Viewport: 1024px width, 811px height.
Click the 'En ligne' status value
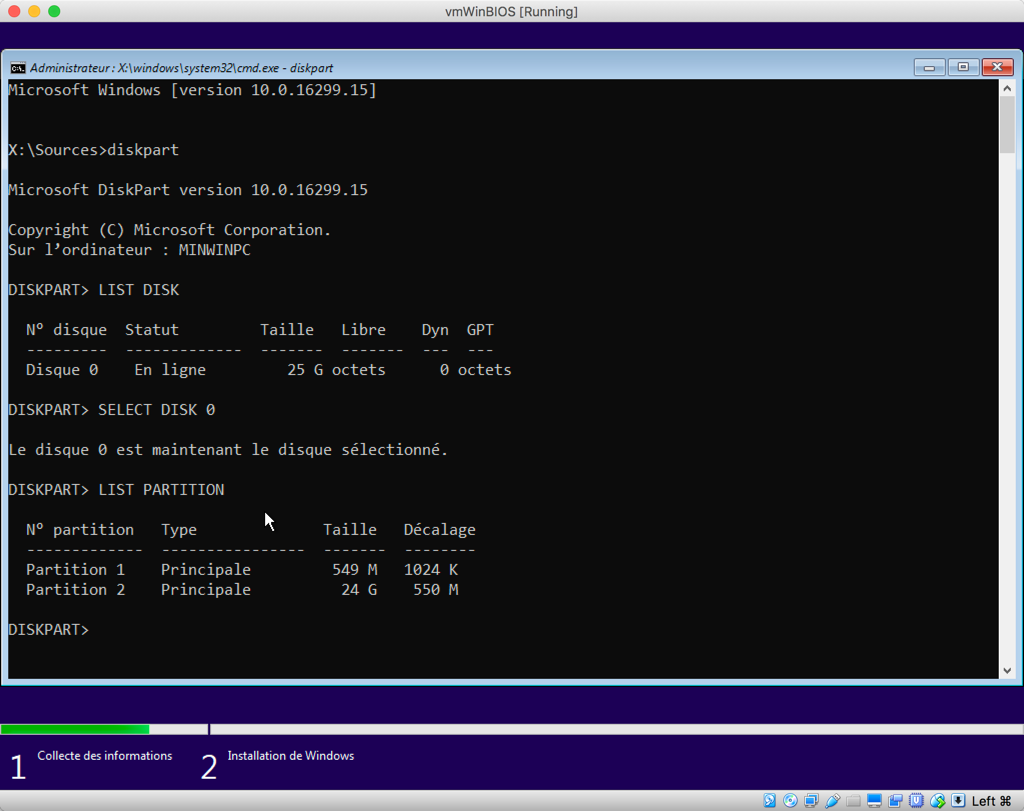click(170, 370)
